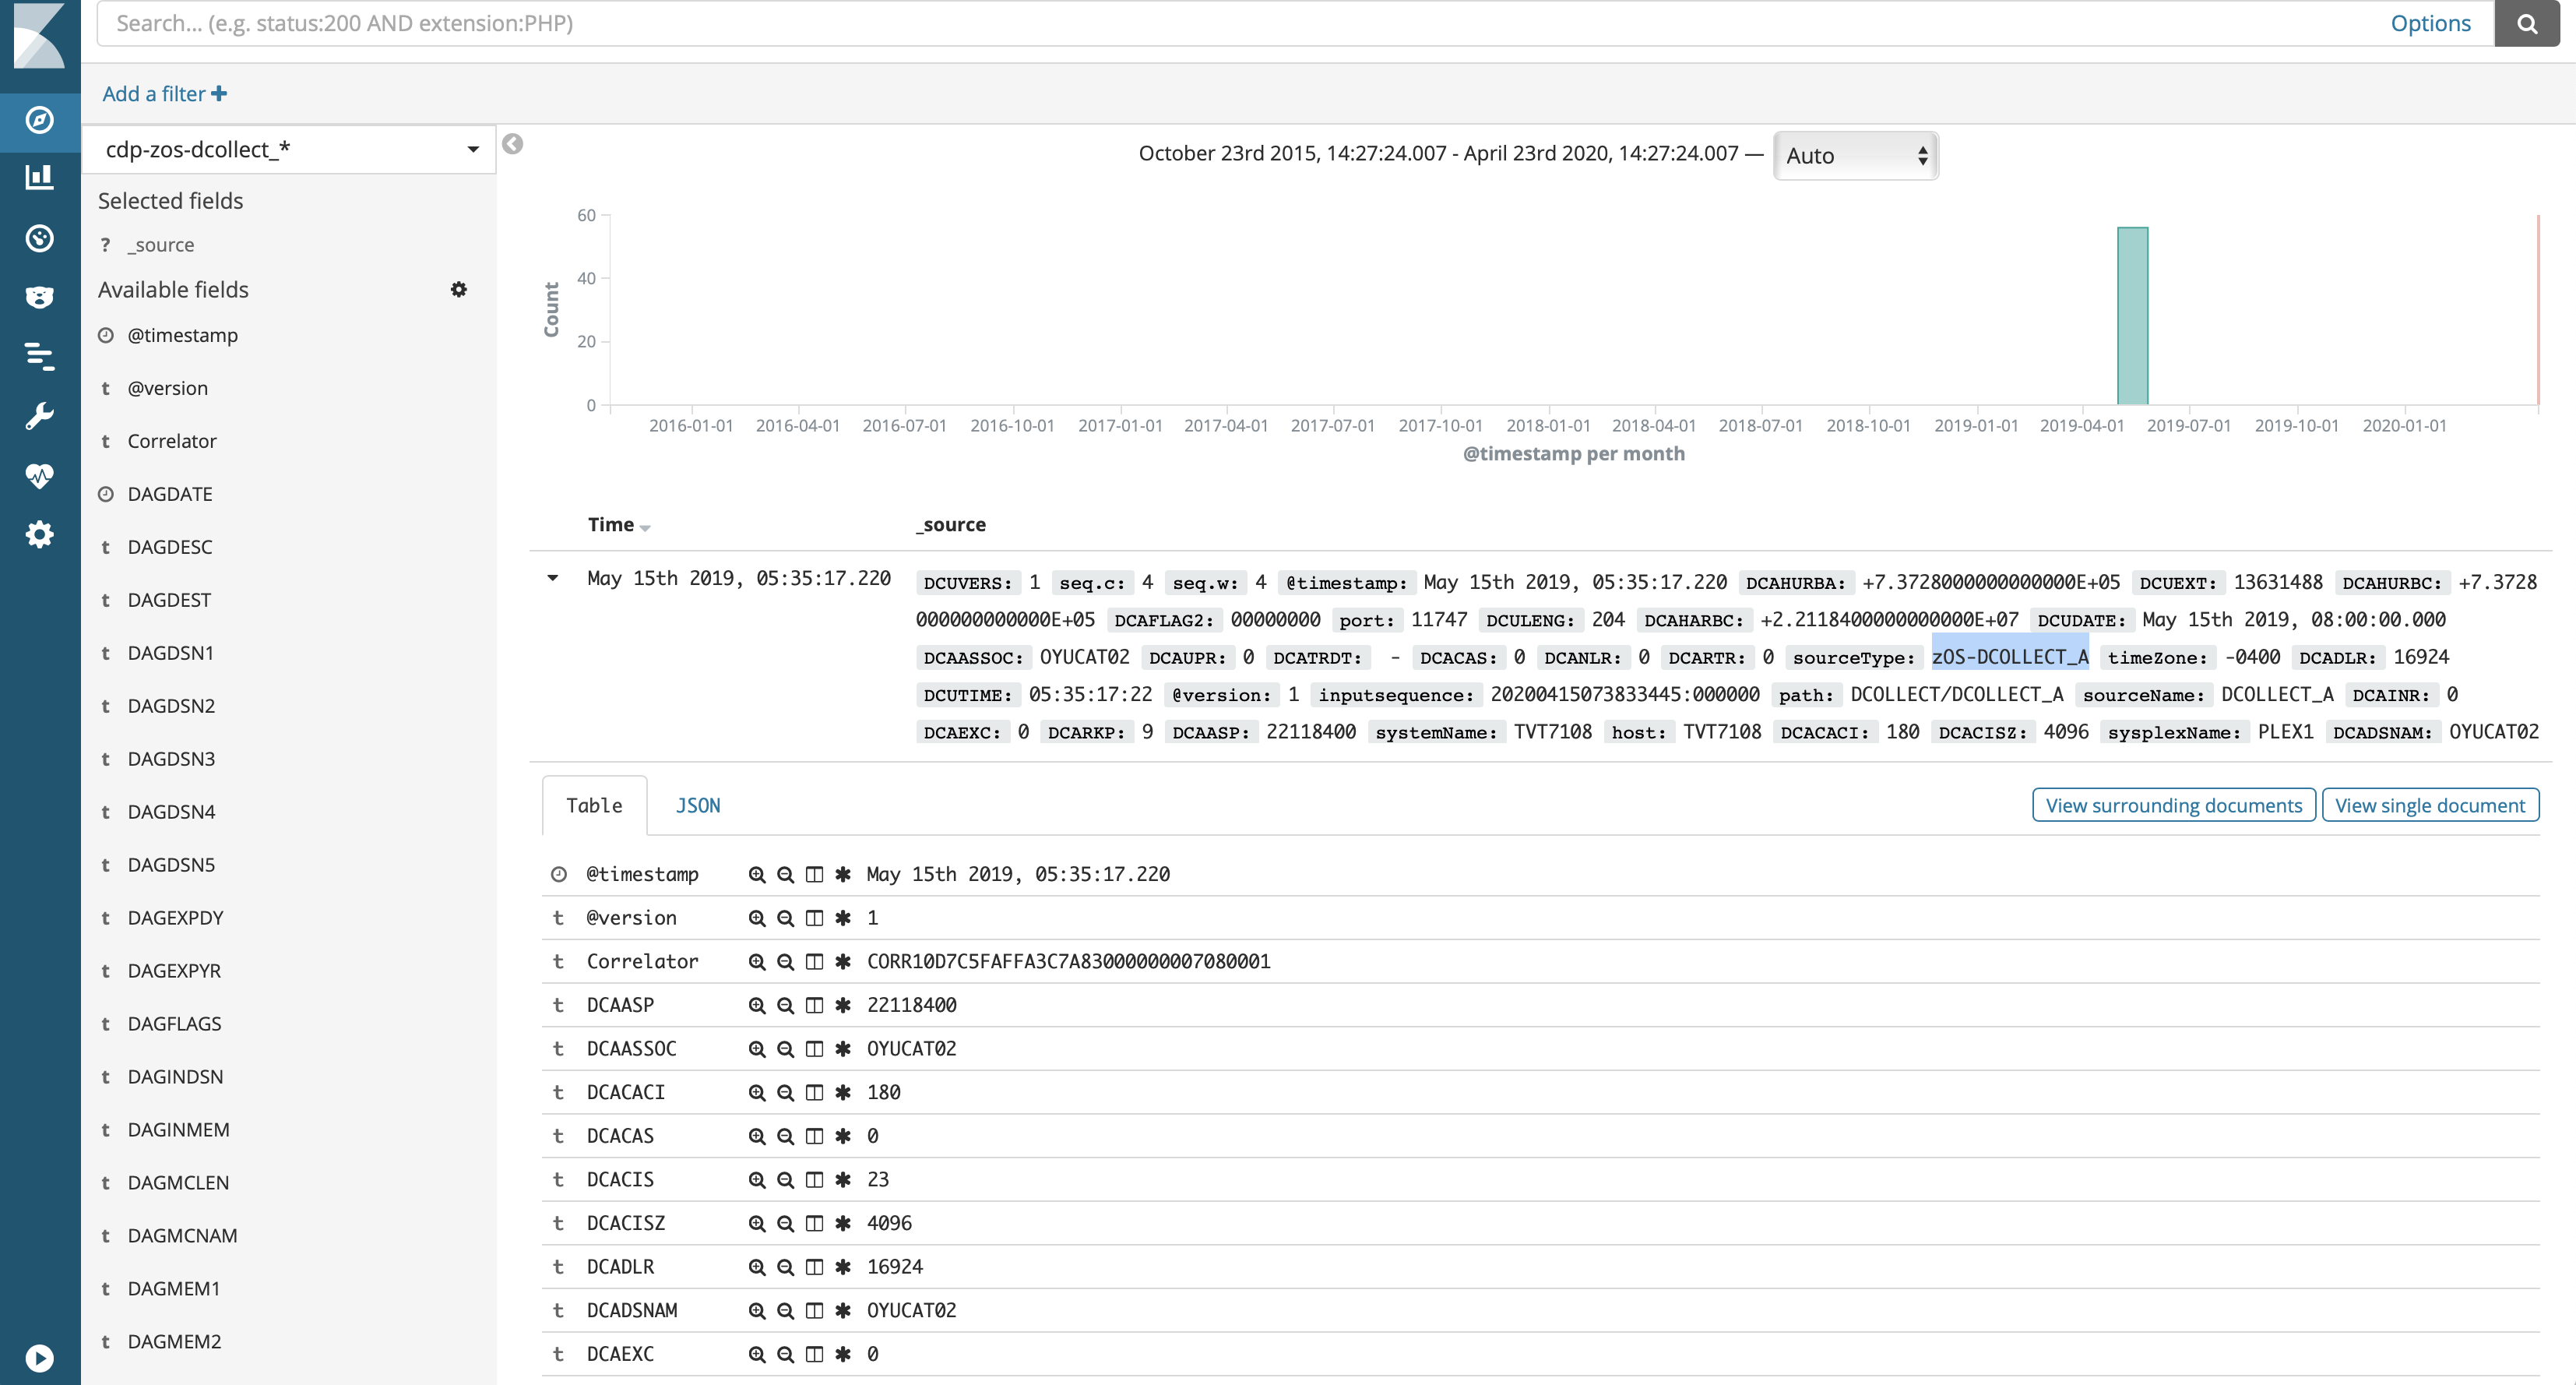The height and width of the screenshot is (1385, 2576).
Task: Change histogram interval via the Auto dropdown
Action: (x=1855, y=155)
